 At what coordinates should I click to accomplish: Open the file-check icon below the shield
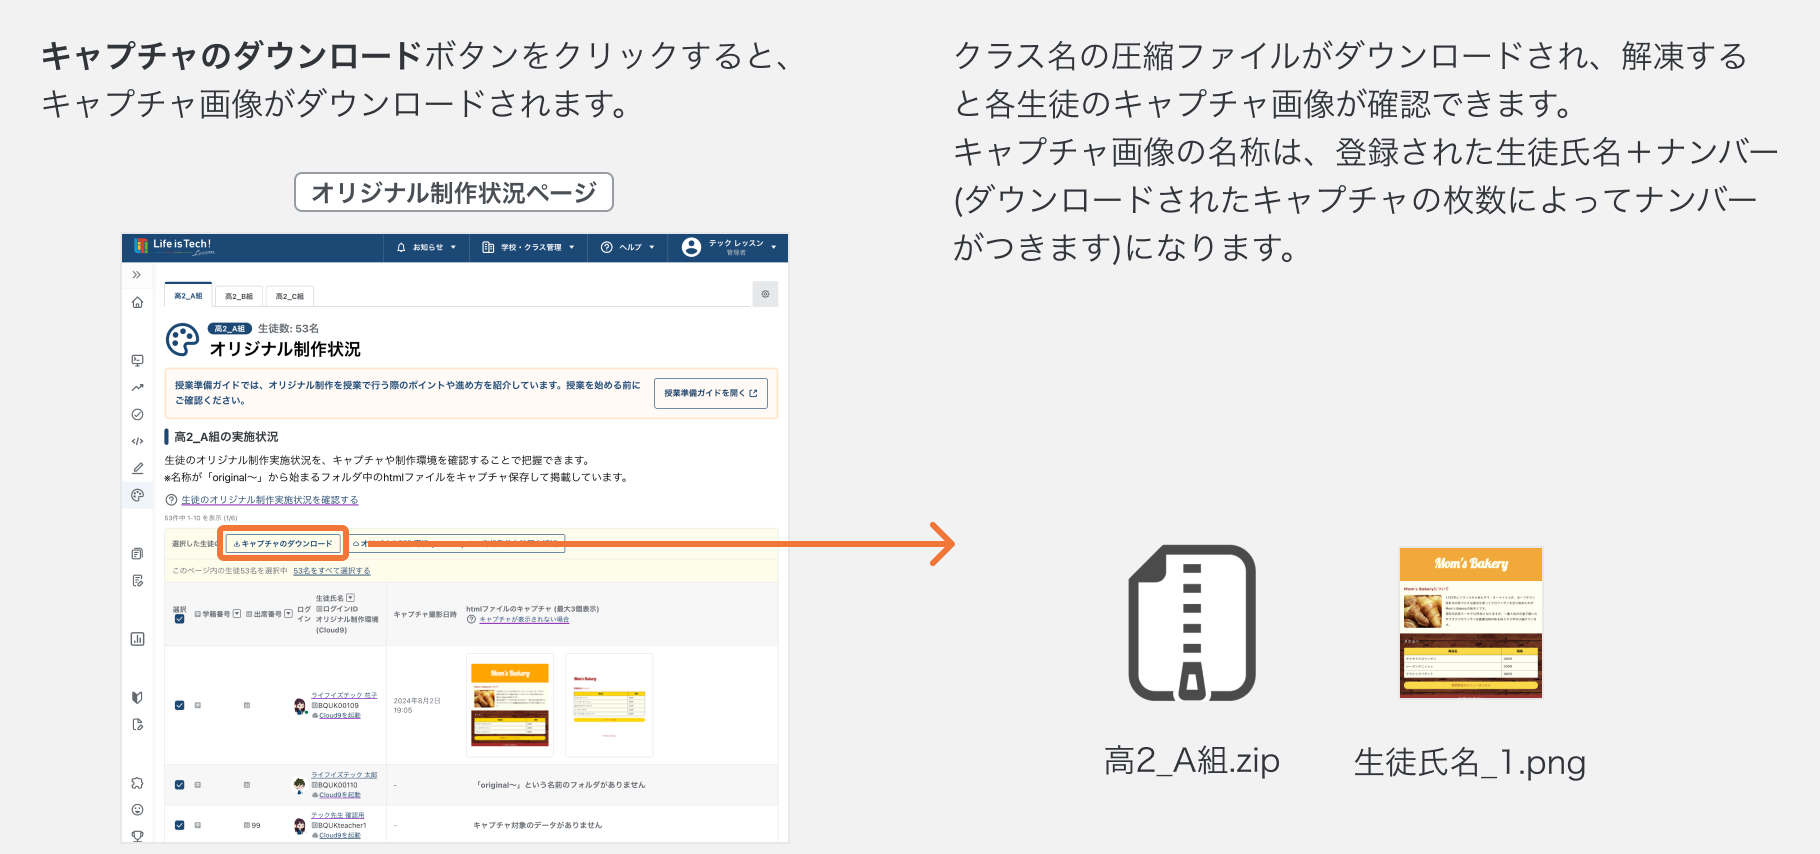coord(137,725)
